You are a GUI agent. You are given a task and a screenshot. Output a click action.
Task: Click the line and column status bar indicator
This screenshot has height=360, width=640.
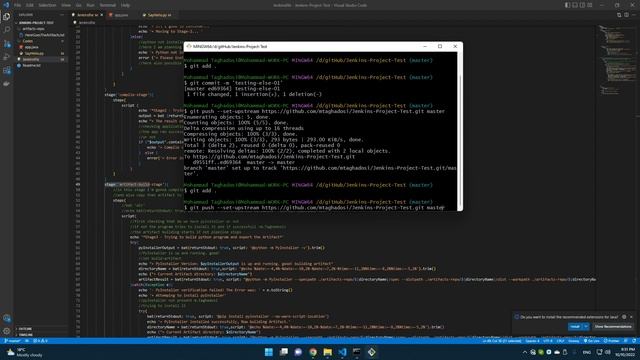(x=502, y=341)
